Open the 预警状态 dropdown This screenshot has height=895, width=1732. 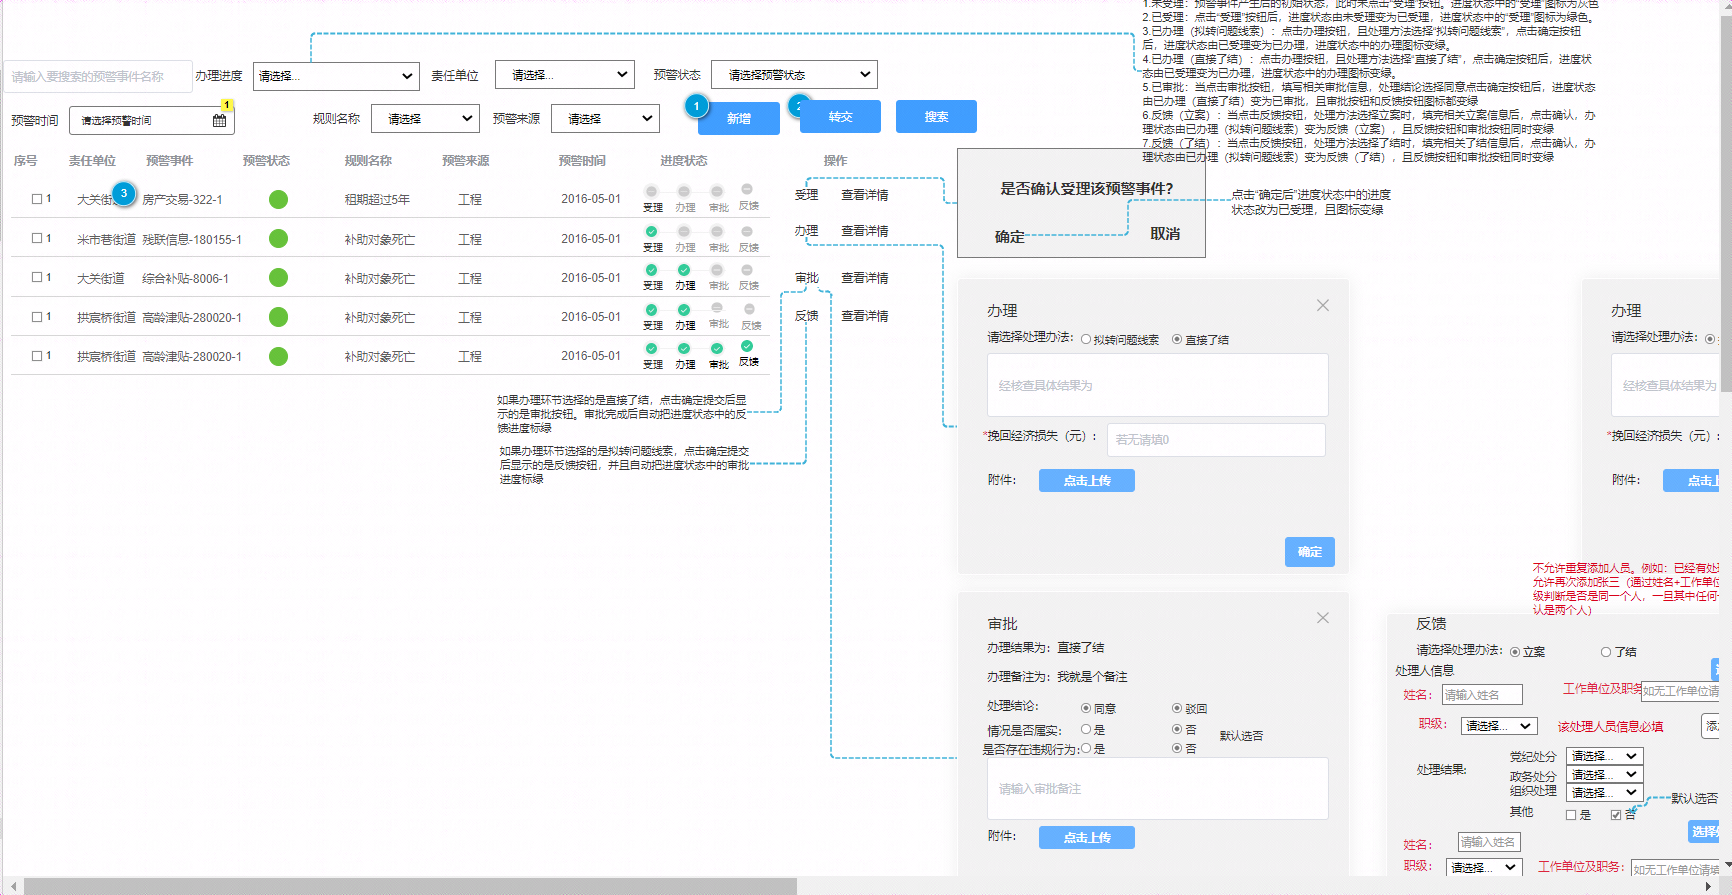pyautogui.click(x=794, y=75)
